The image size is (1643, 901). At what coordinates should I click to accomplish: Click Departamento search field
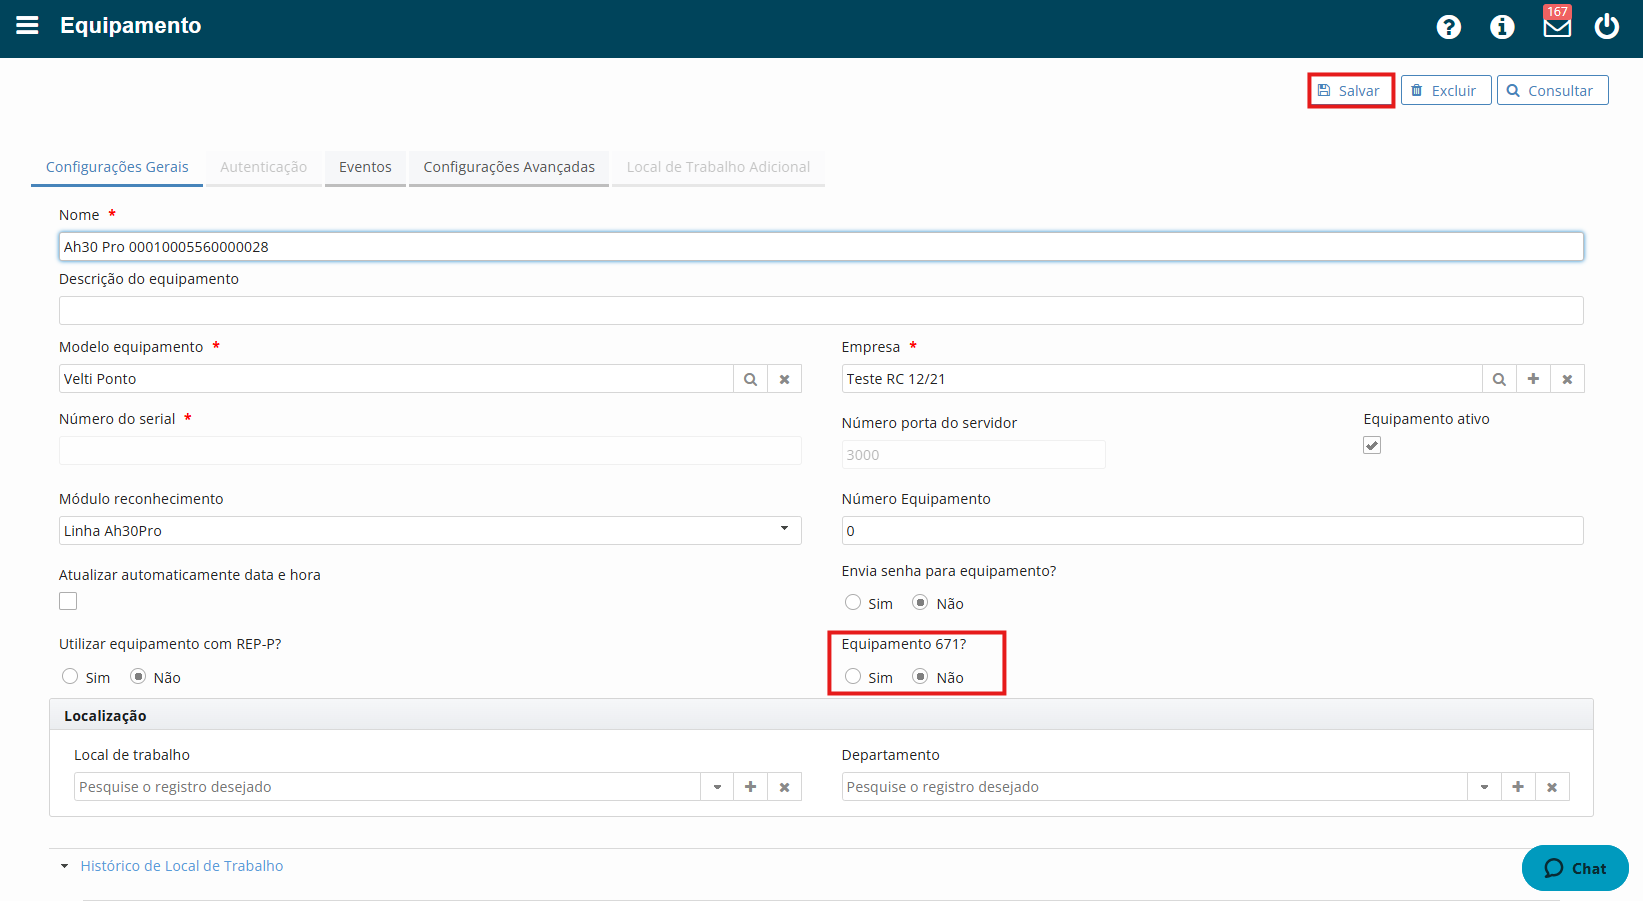(x=1155, y=787)
